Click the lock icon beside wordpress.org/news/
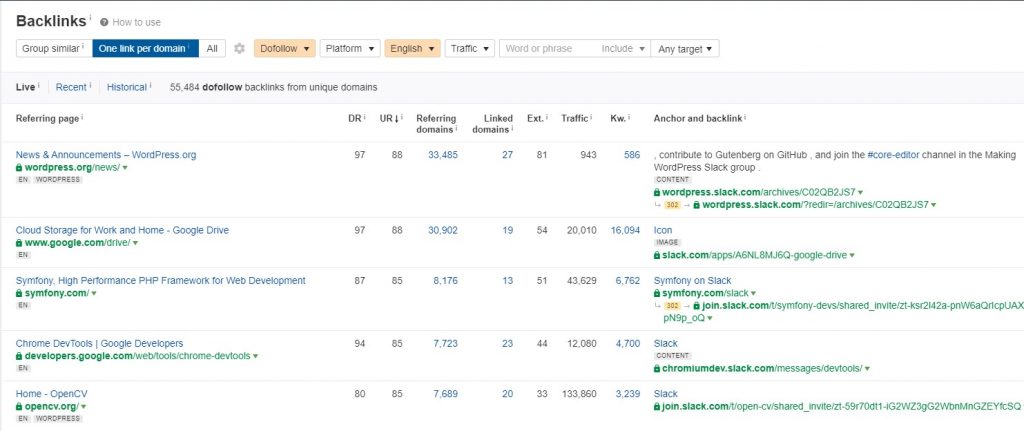Viewport: 1024px width, 431px height. click(x=20, y=168)
